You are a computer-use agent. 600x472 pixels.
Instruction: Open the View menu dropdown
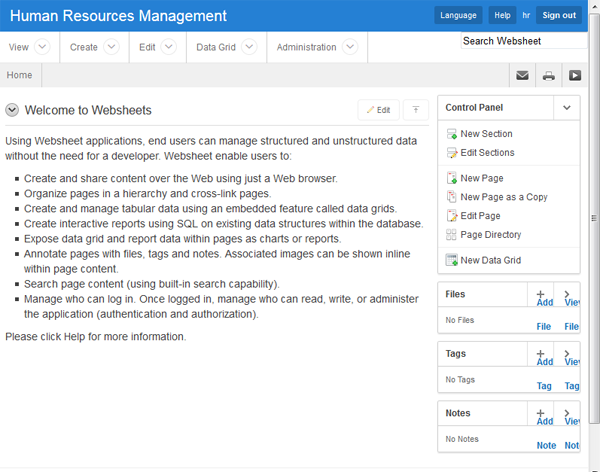tap(30, 47)
